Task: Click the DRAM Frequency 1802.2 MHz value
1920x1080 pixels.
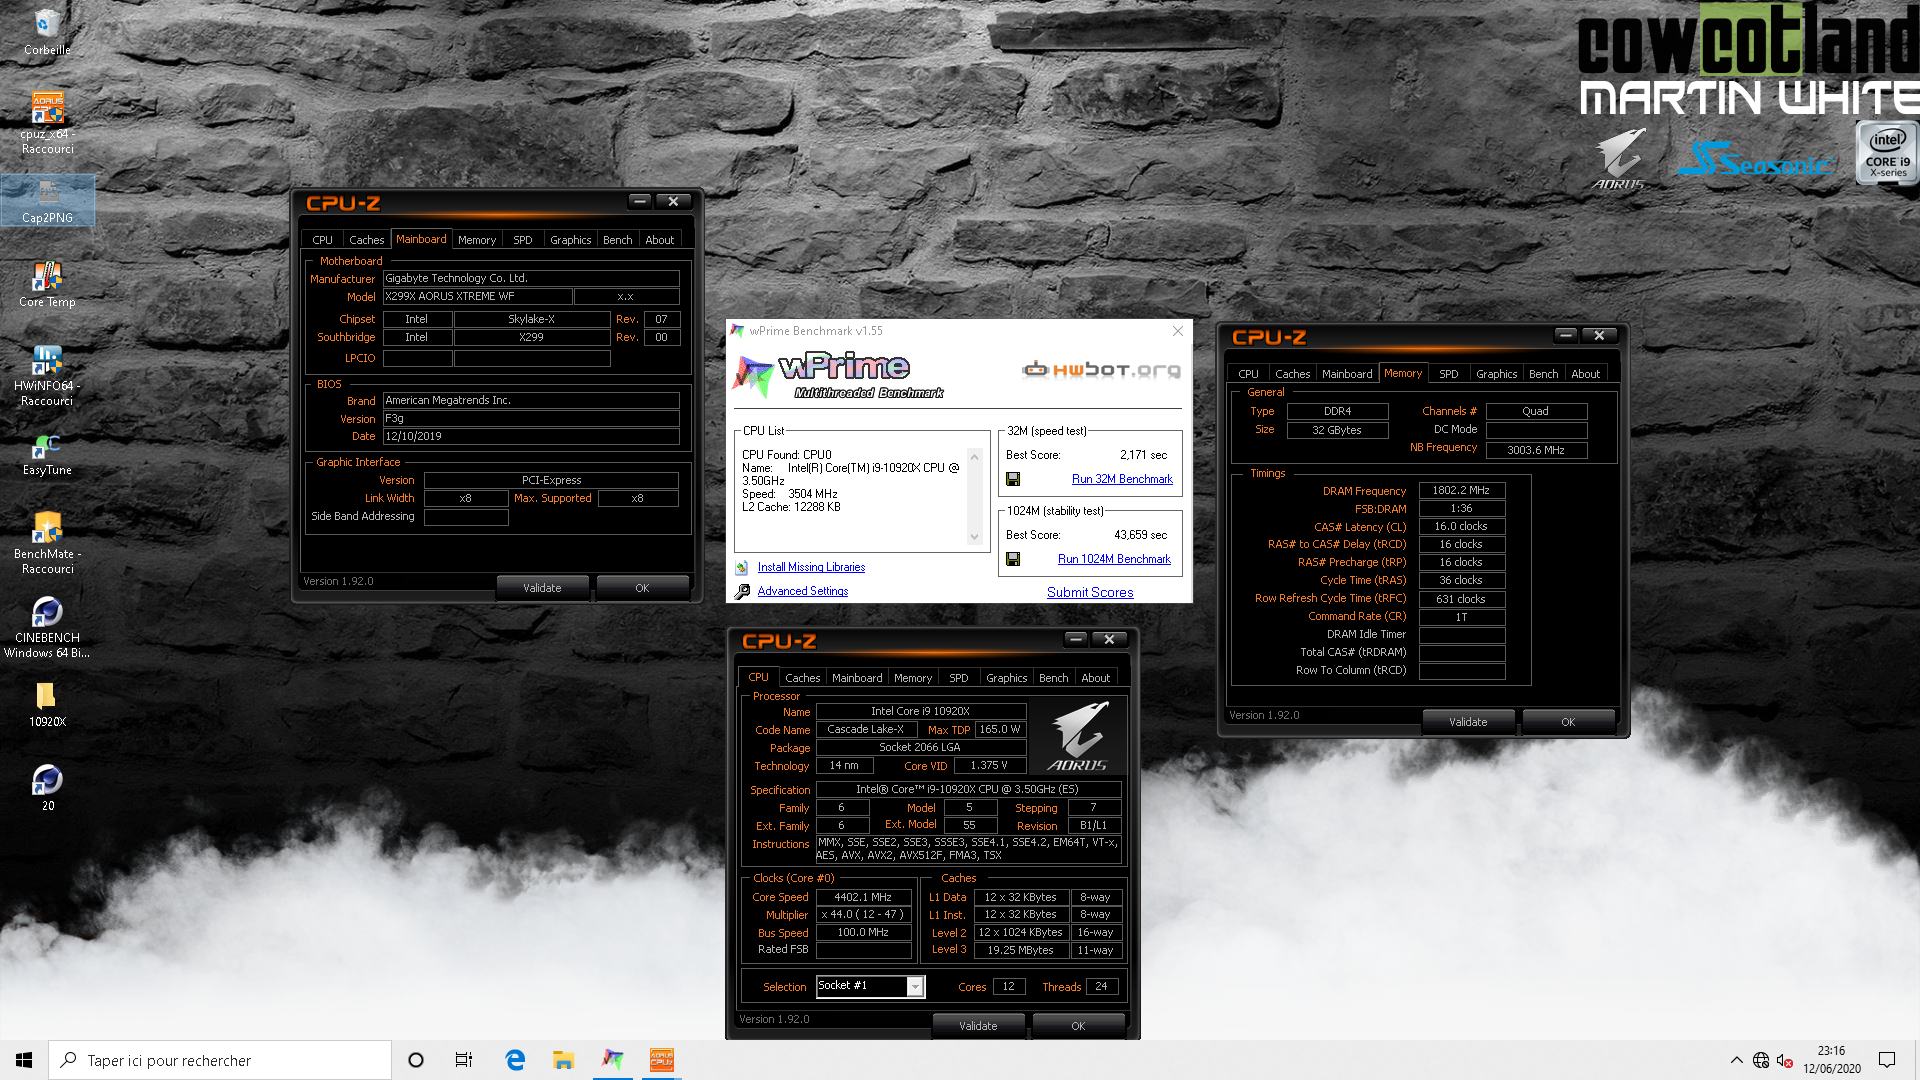Action: pos(1461,491)
